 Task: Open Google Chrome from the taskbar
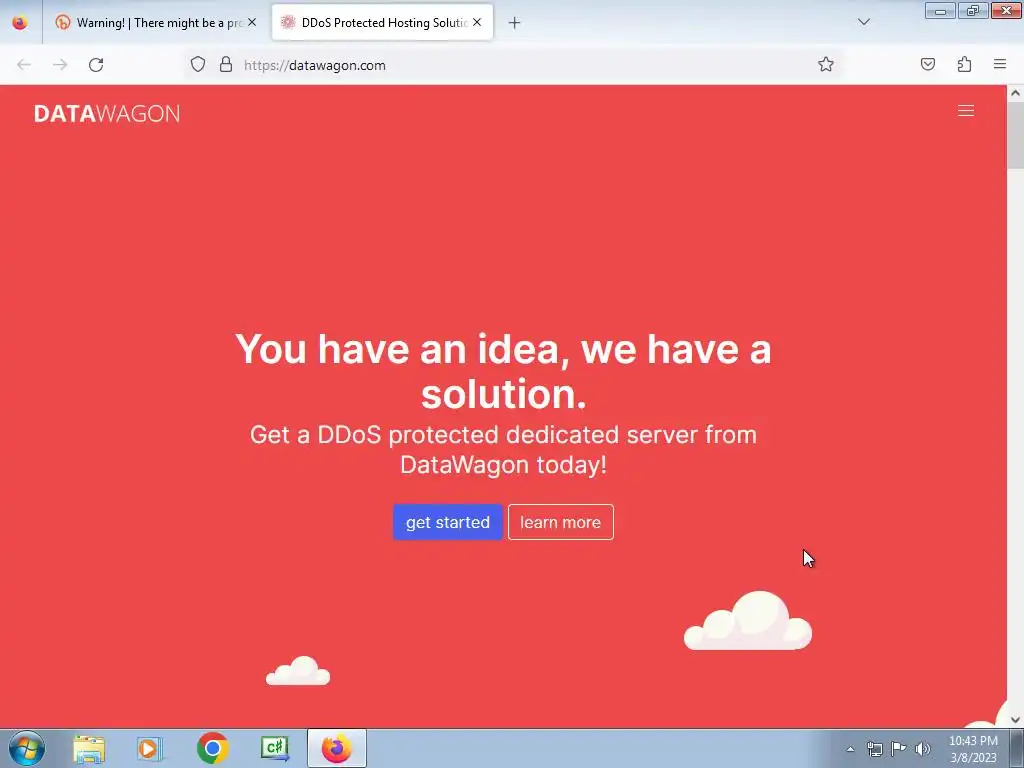[212, 749]
